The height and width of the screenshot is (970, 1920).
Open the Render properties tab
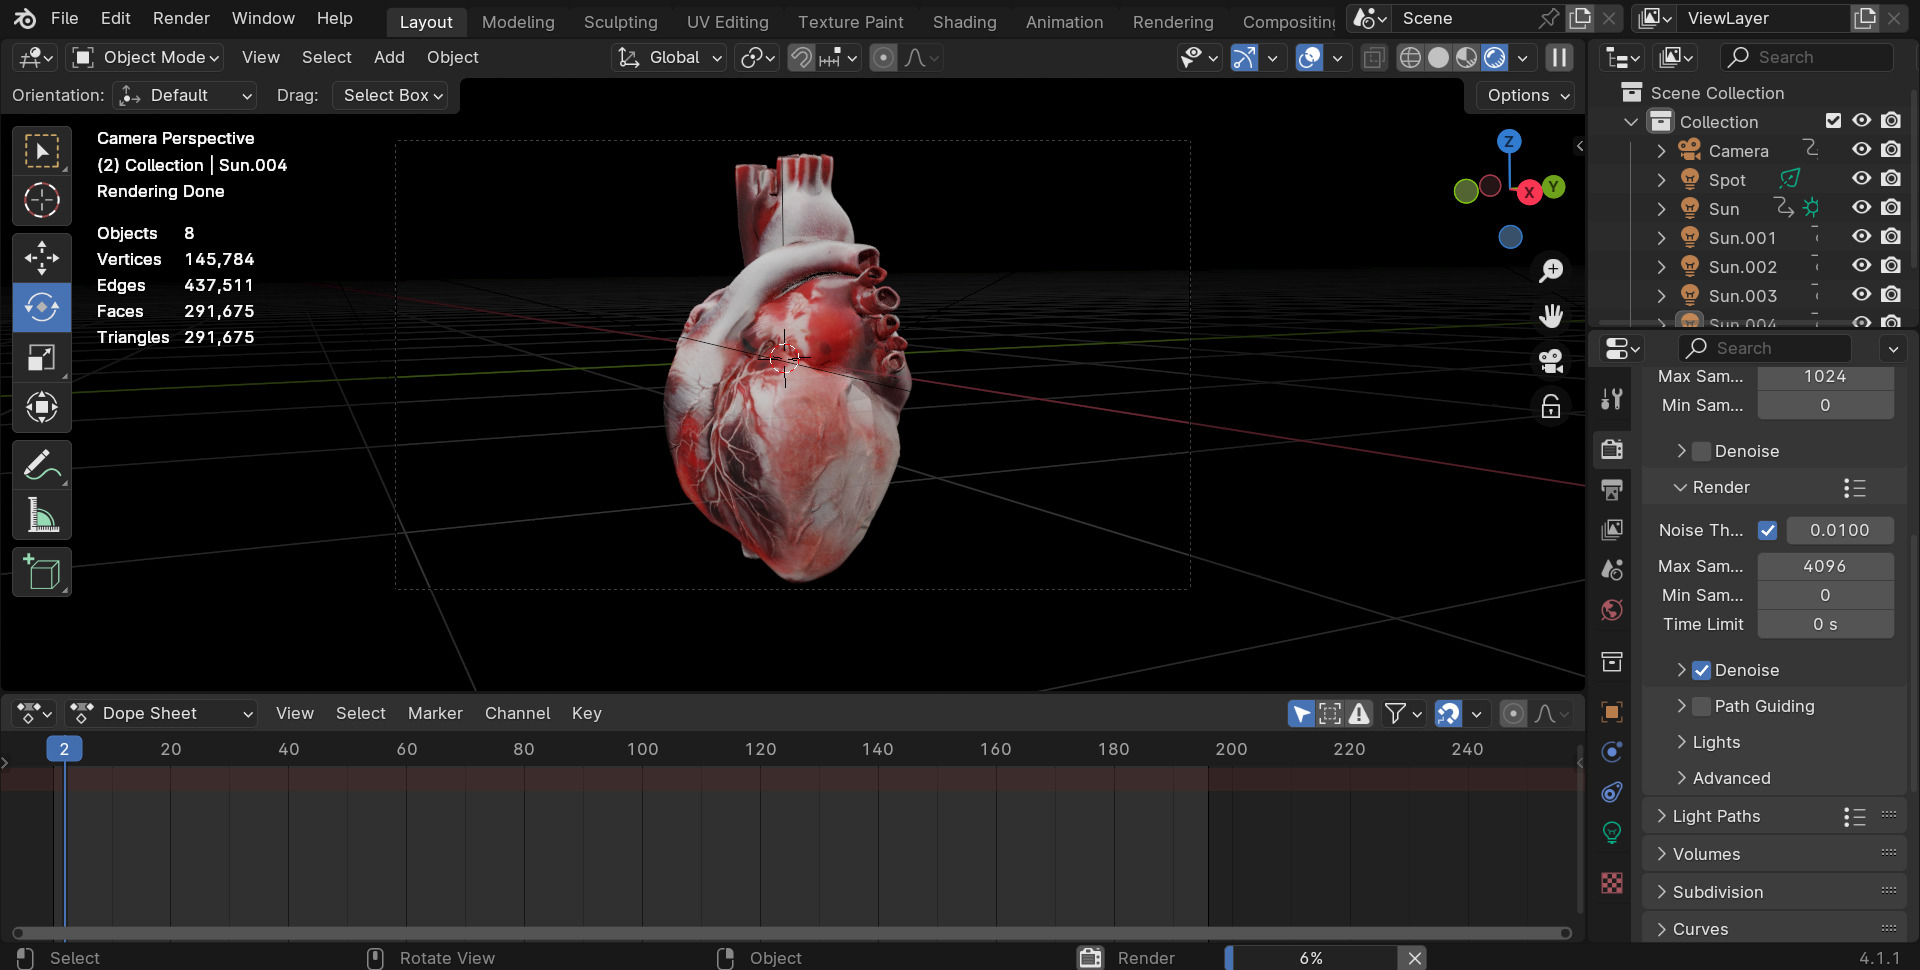1612,449
